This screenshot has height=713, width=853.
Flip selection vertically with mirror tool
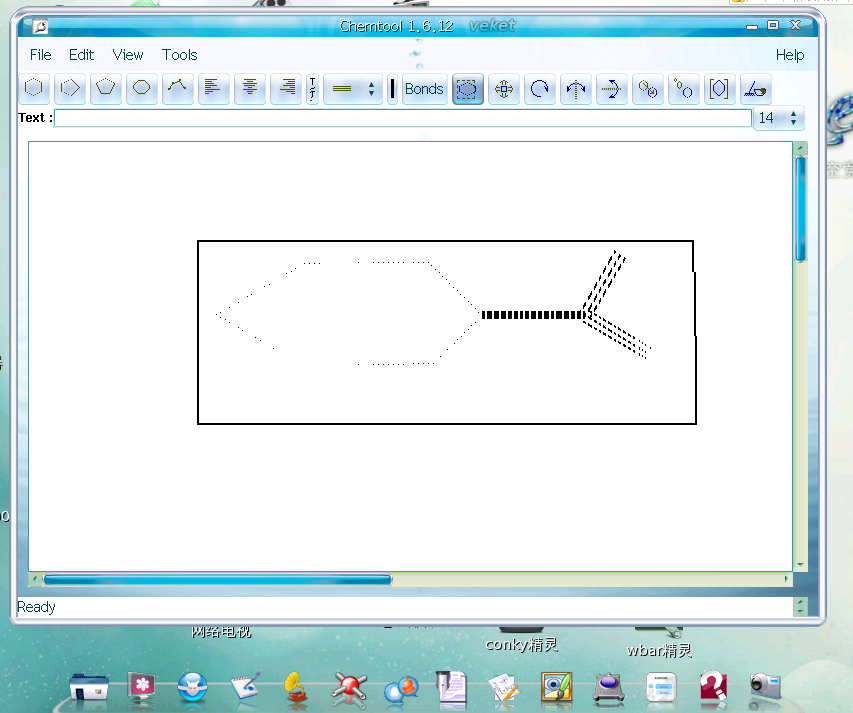pos(611,89)
